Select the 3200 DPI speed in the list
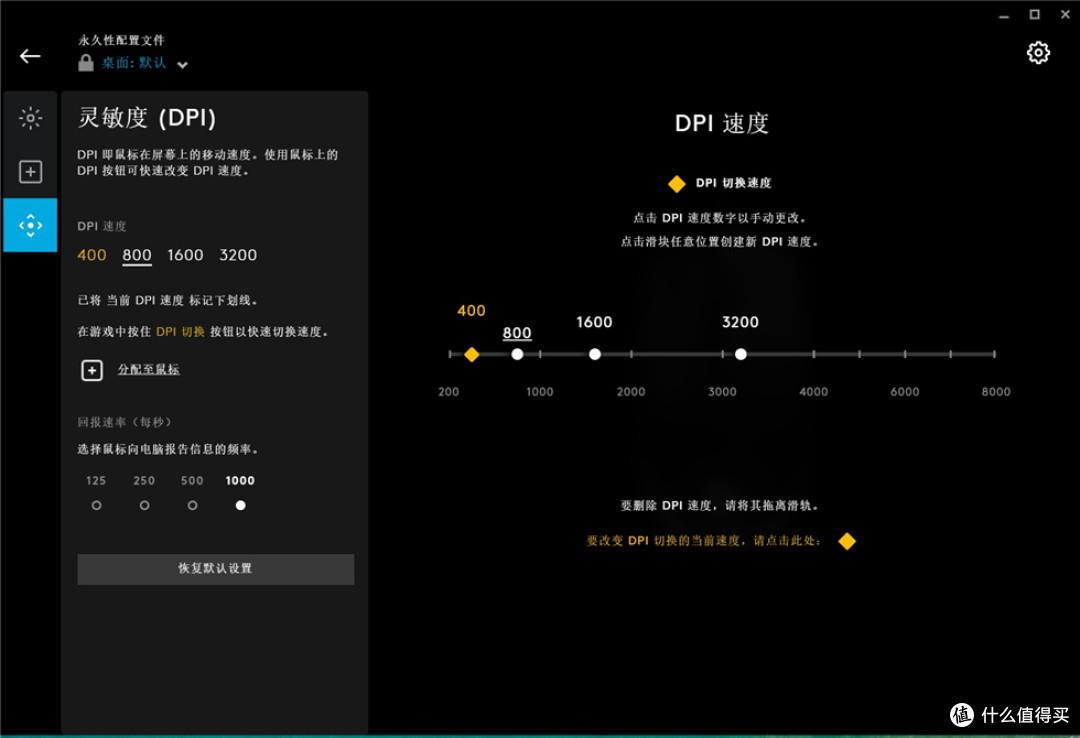1080x738 pixels. coord(238,255)
